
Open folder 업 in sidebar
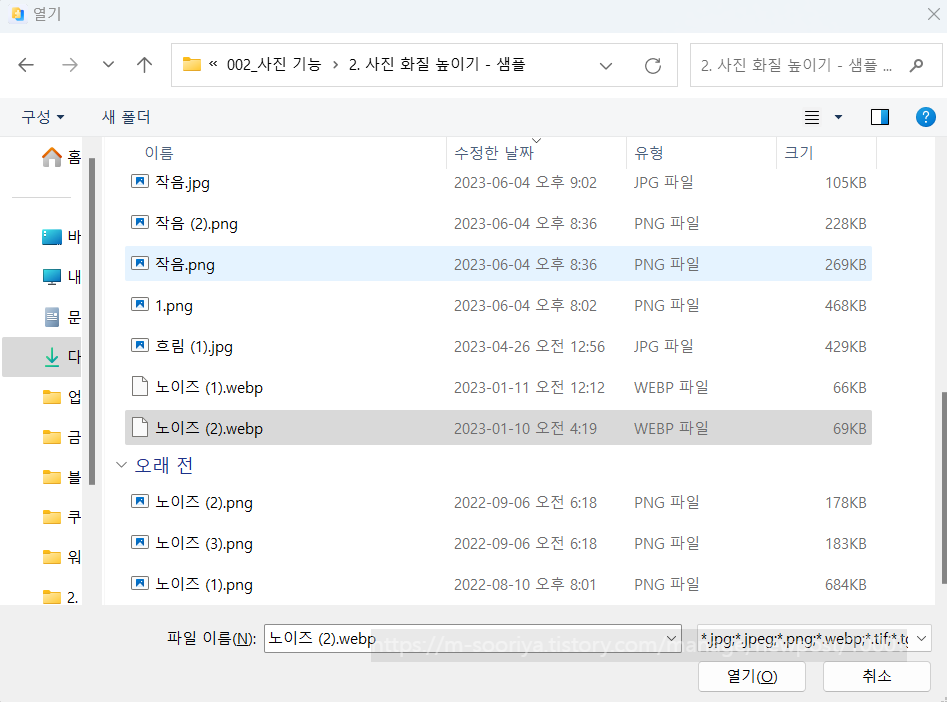point(61,397)
